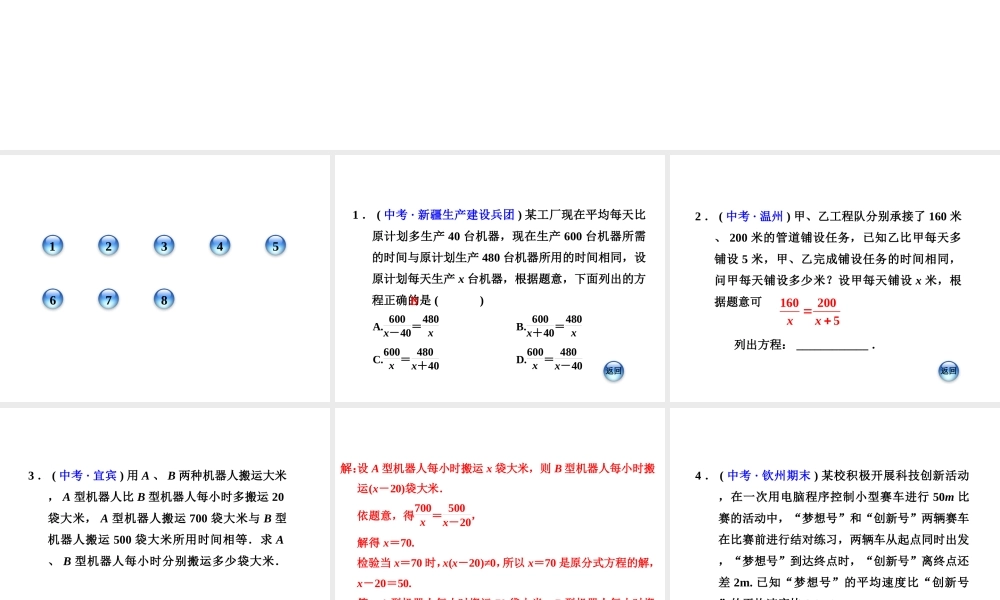Screen dimensions: 1000x600
Task: Click the empty answer parentheses in question 1
Action: pos(459,300)
